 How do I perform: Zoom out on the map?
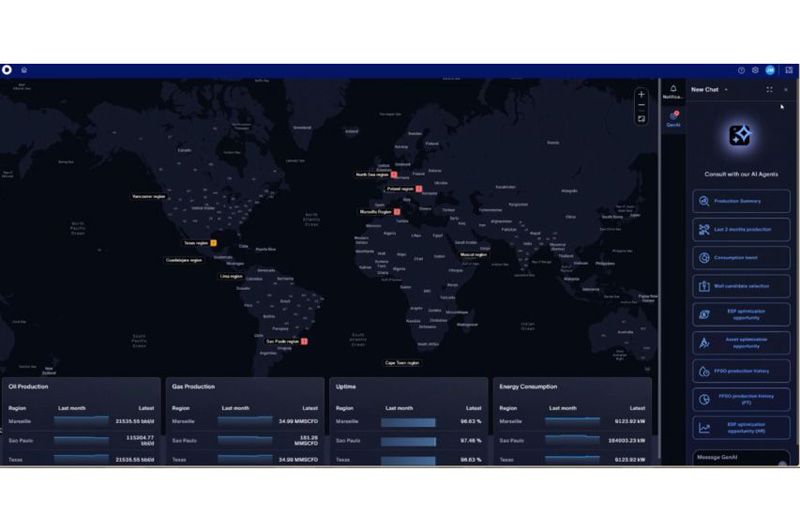[641, 106]
